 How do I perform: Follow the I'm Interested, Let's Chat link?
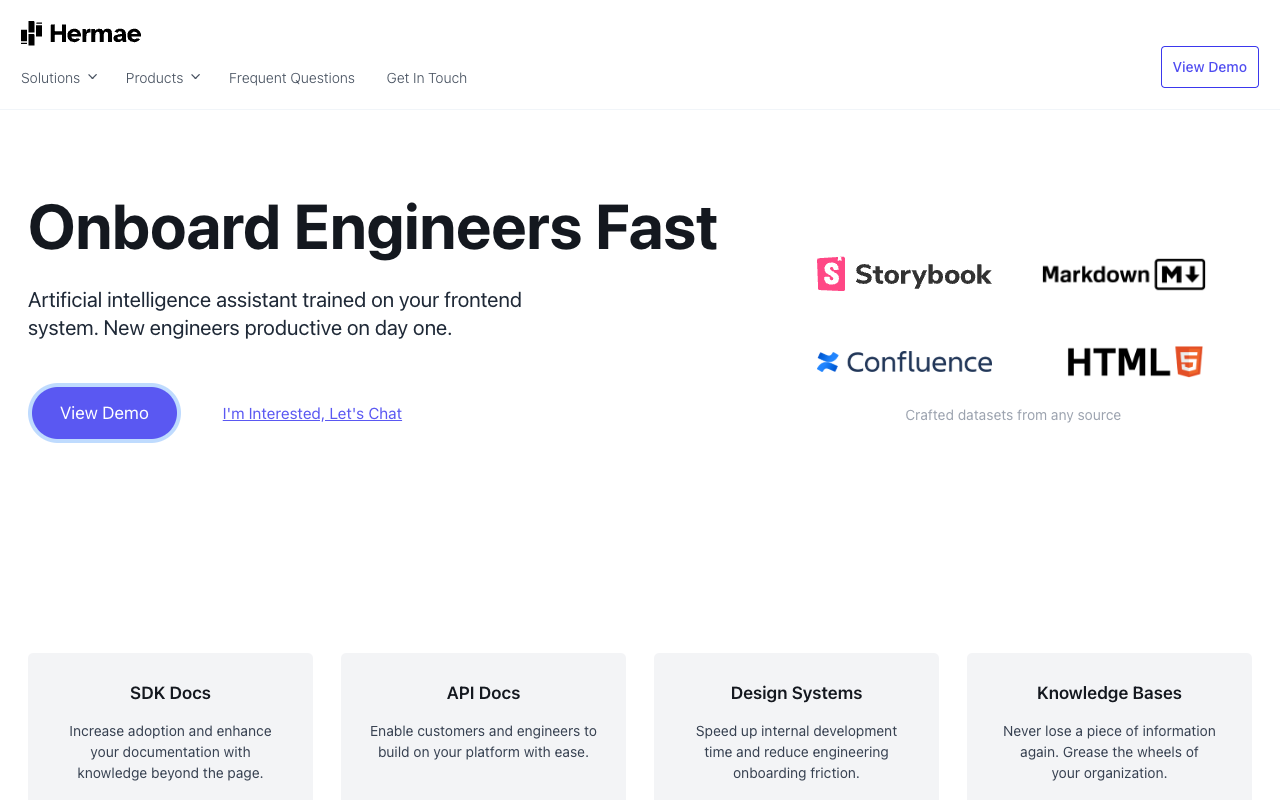click(312, 414)
